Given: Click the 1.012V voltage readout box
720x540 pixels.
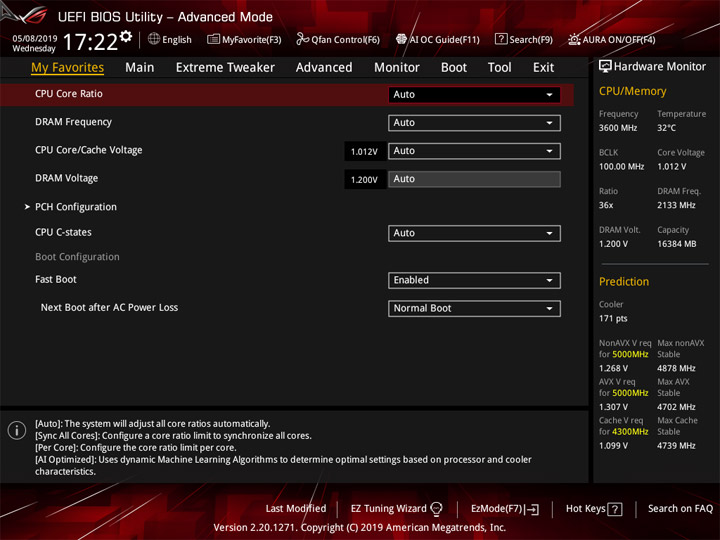Looking at the screenshot, I should 365,152.
